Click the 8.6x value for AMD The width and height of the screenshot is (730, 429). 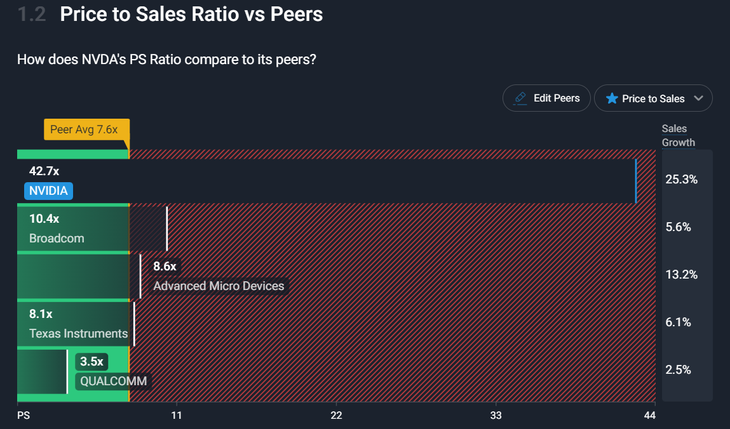coord(164,266)
